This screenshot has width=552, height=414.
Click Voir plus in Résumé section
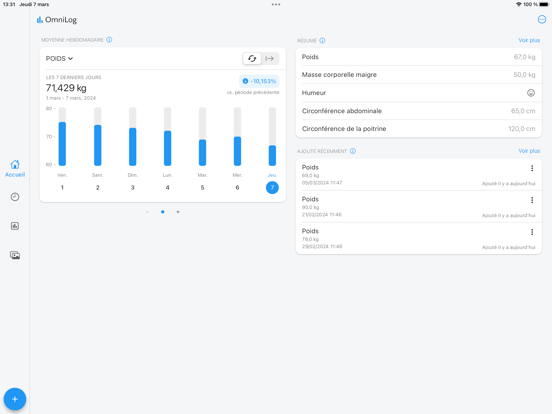pyautogui.click(x=529, y=40)
